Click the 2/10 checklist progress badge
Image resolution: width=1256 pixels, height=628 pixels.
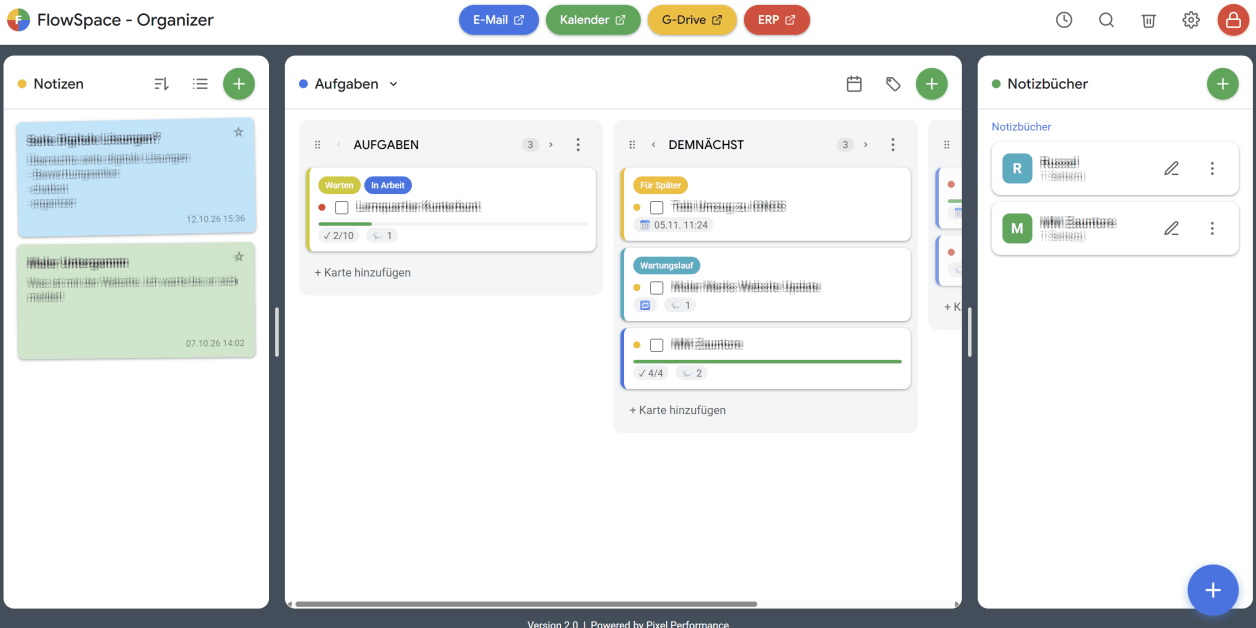point(339,236)
